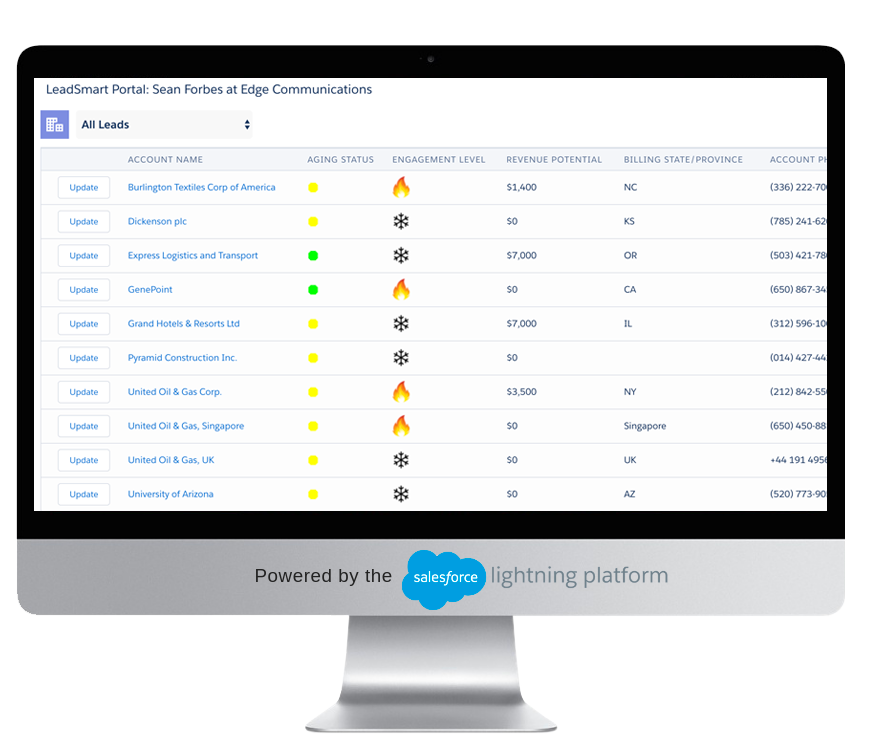Click the snowflake icon for Pyramid Construction
Image resolution: width=874 pixels, height=737 pixels.
[401, 357]
